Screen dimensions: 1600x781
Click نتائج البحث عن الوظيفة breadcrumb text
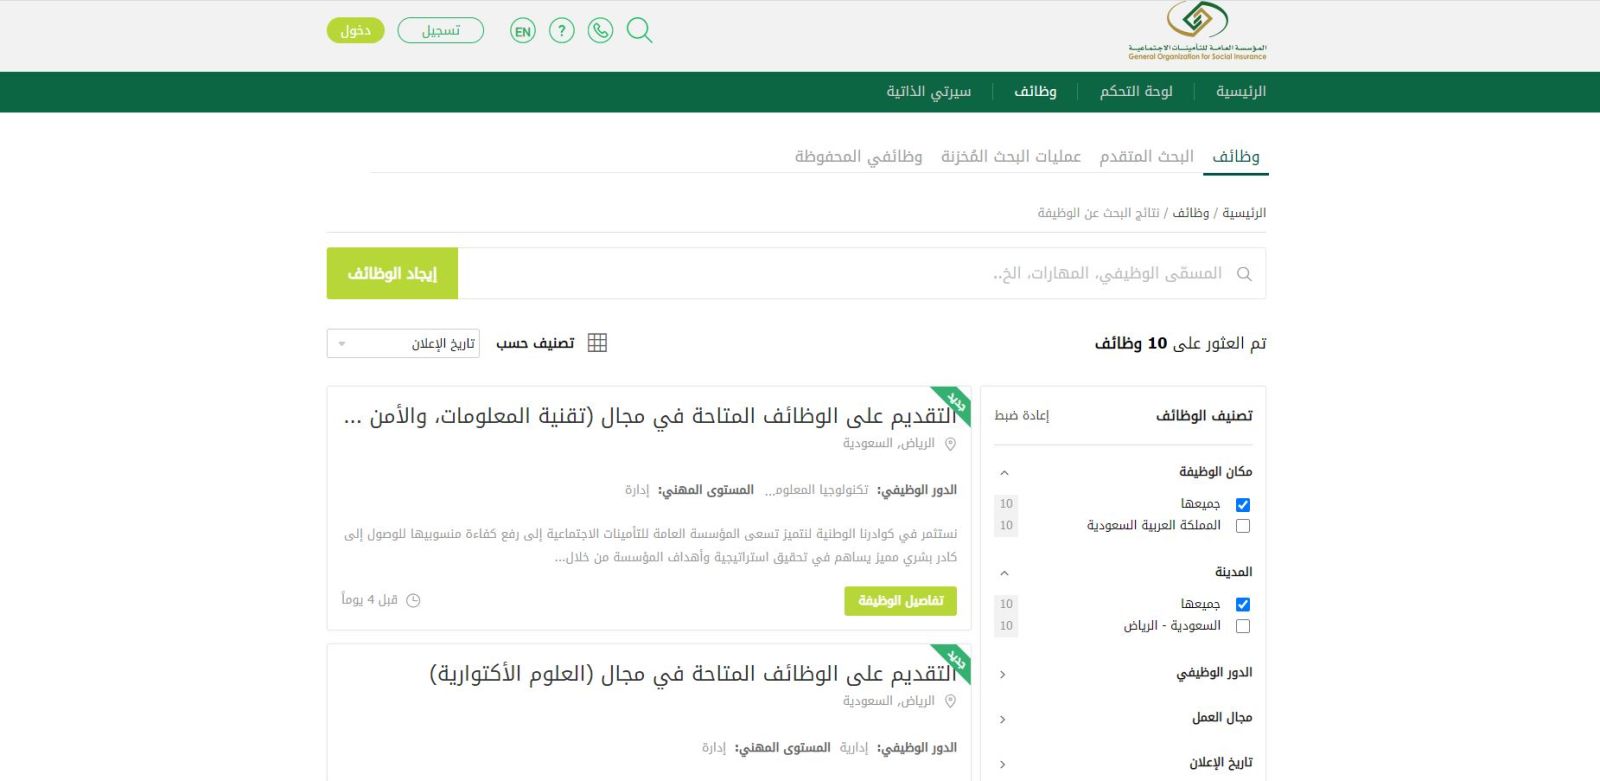coord(1098,213)
